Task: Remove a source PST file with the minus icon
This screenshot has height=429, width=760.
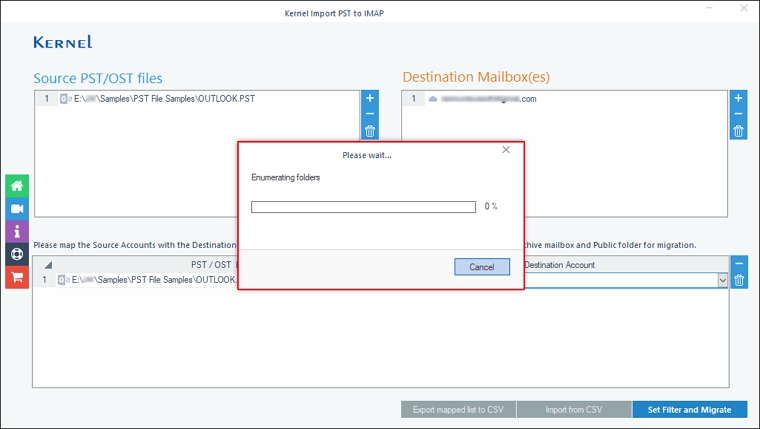Action: coord(369,114)
